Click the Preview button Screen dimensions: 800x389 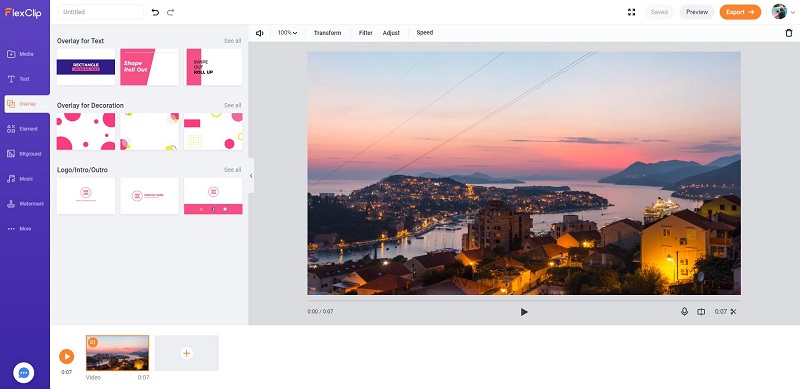697,12
